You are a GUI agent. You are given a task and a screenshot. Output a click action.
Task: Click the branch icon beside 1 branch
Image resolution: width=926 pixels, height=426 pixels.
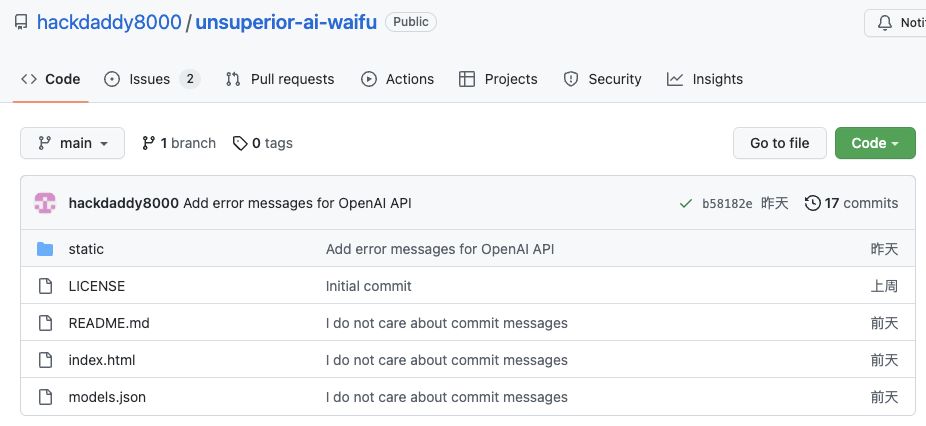click(x=149, y=143)
